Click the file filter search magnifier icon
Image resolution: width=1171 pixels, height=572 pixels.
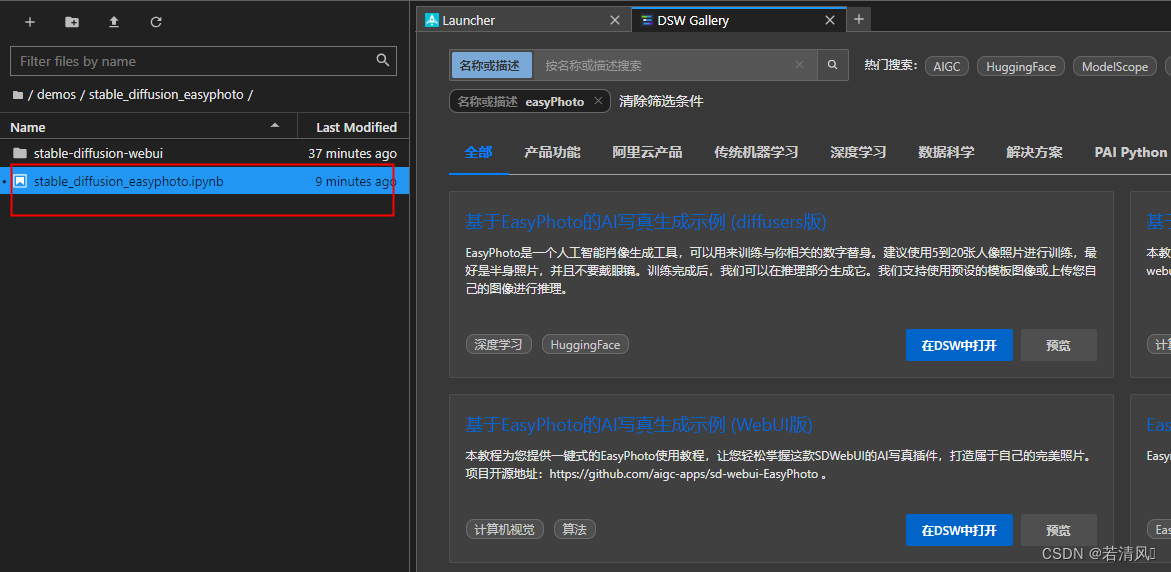[382, 60]
